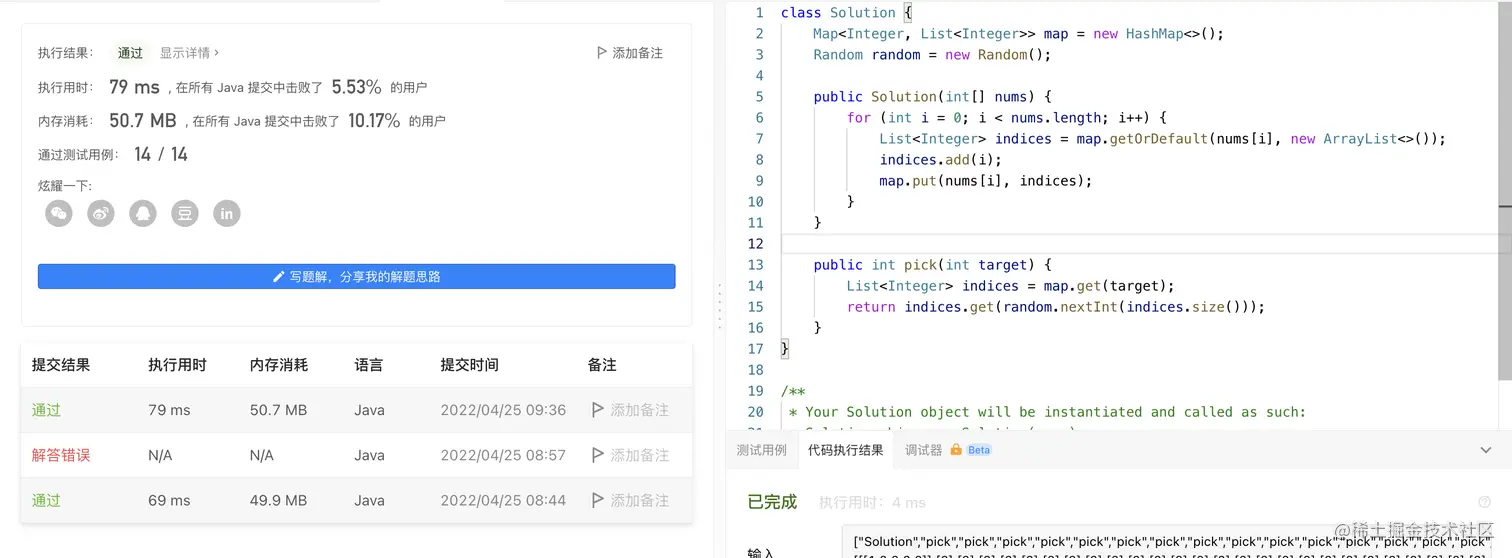
Task: Place cursor on empty line 12
Action: click(1140, 244)
